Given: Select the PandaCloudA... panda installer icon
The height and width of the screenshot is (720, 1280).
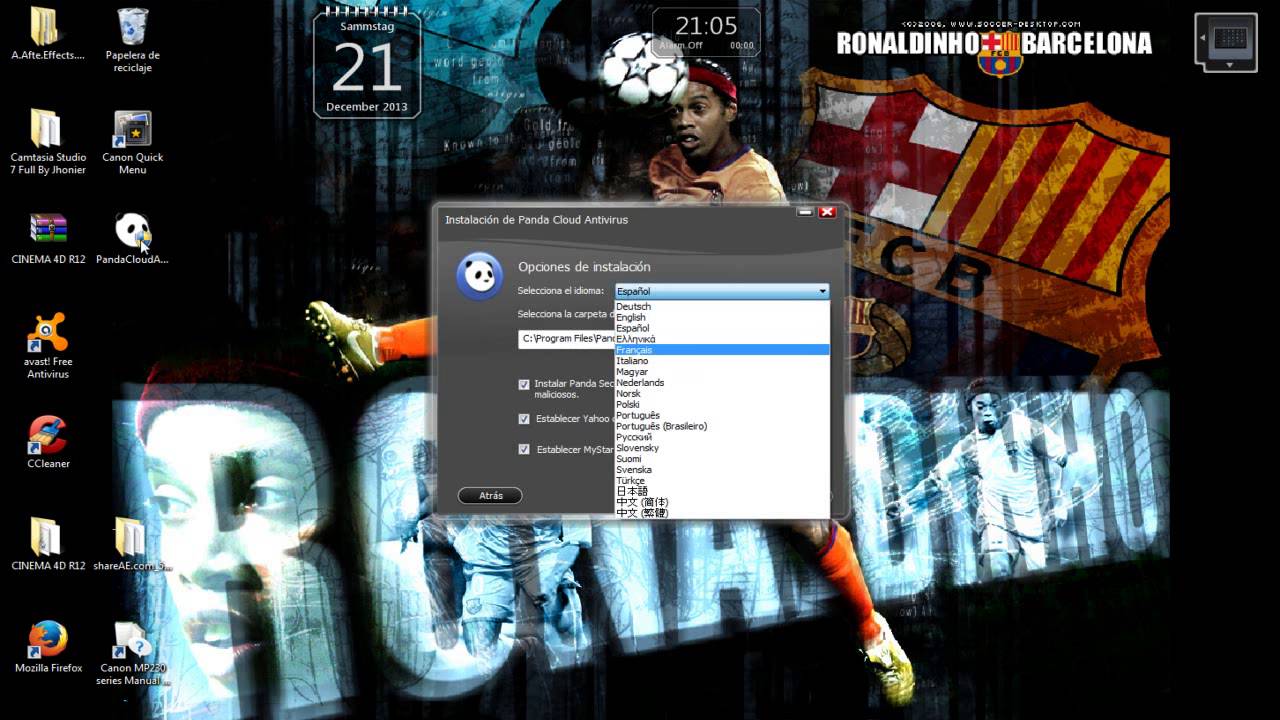Looking at the screenshot, I should (133, 230).
